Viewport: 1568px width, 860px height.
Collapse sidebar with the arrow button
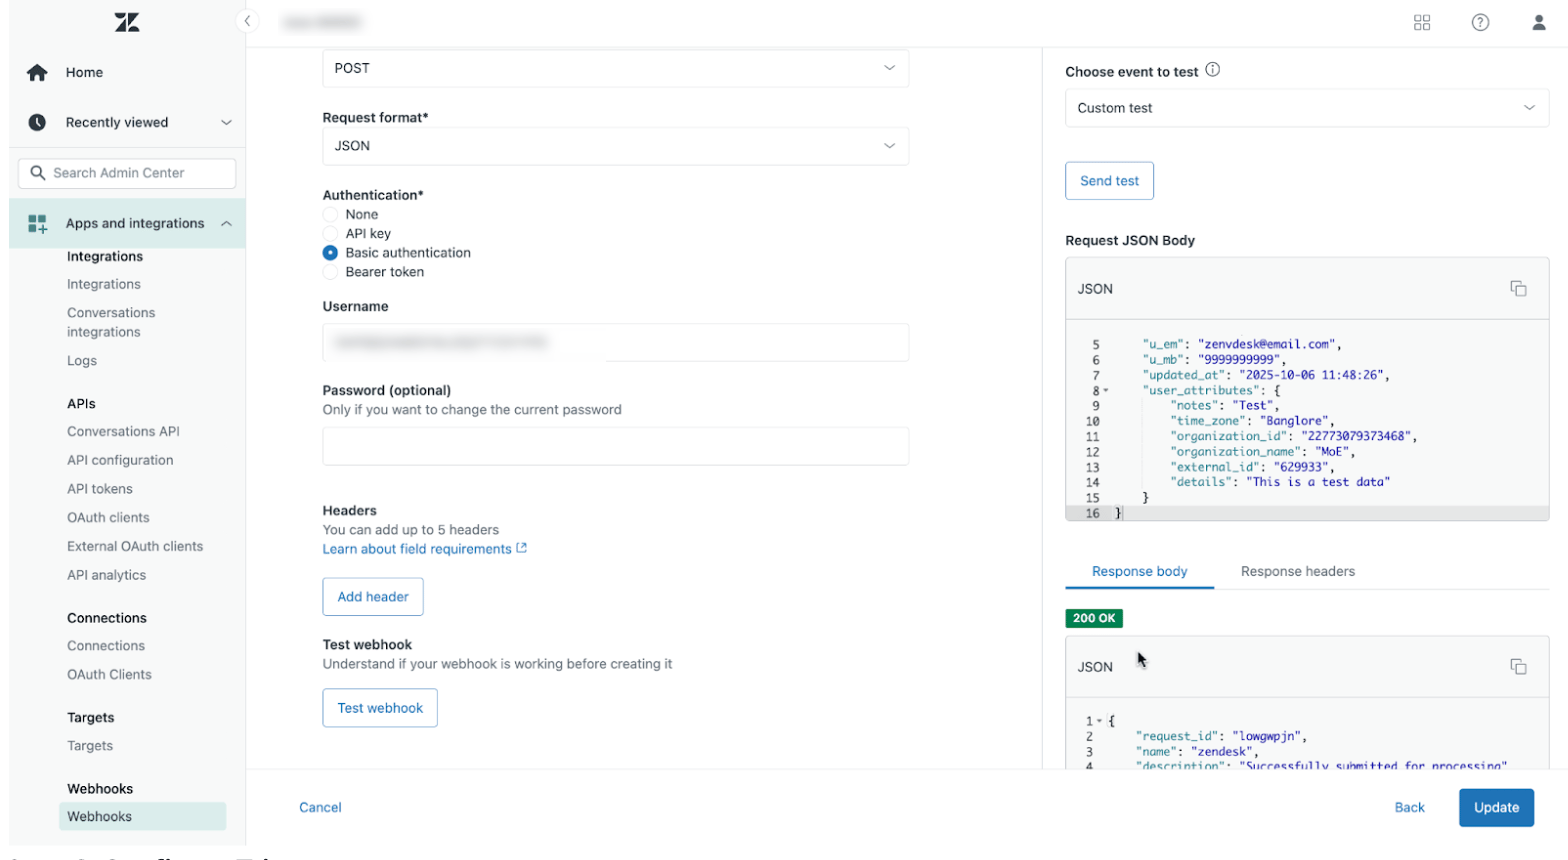pyautogui.click(x=247, y=21)
